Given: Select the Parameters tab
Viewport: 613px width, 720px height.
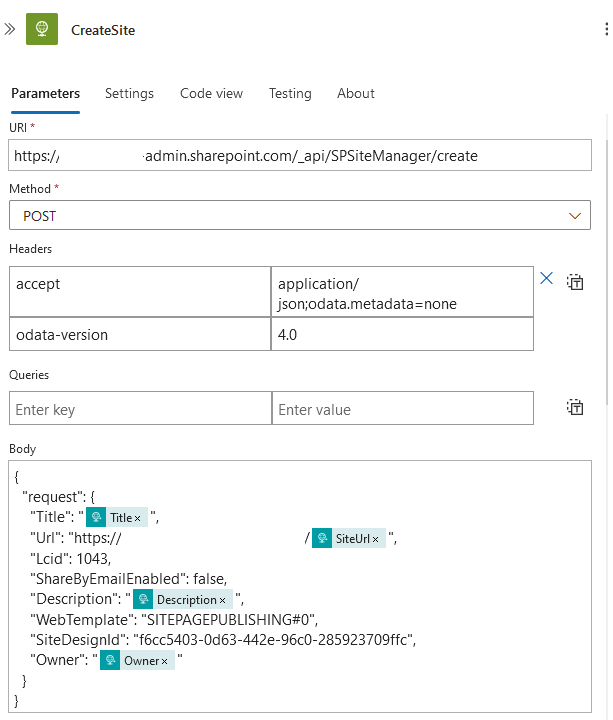Looking at the screenshot, I should point(45,93).
